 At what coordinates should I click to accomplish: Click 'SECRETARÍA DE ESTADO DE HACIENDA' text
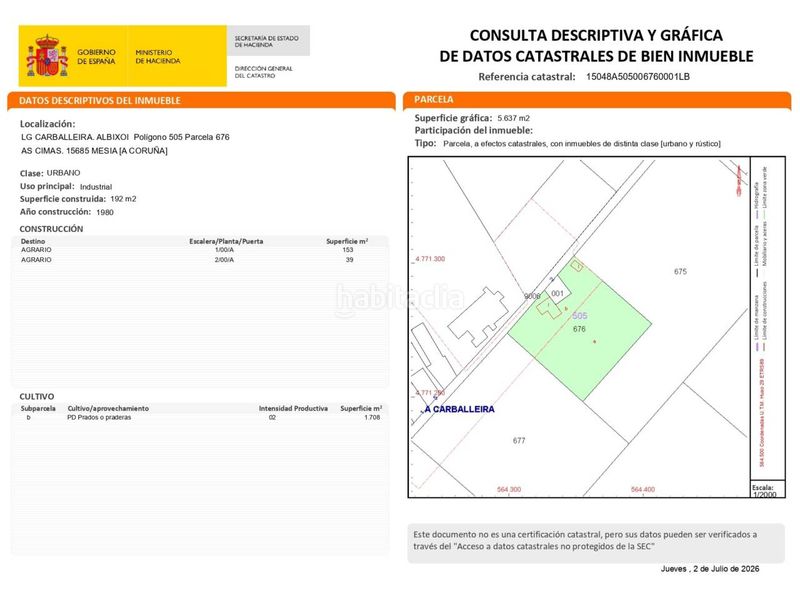[x=266, y=41]
